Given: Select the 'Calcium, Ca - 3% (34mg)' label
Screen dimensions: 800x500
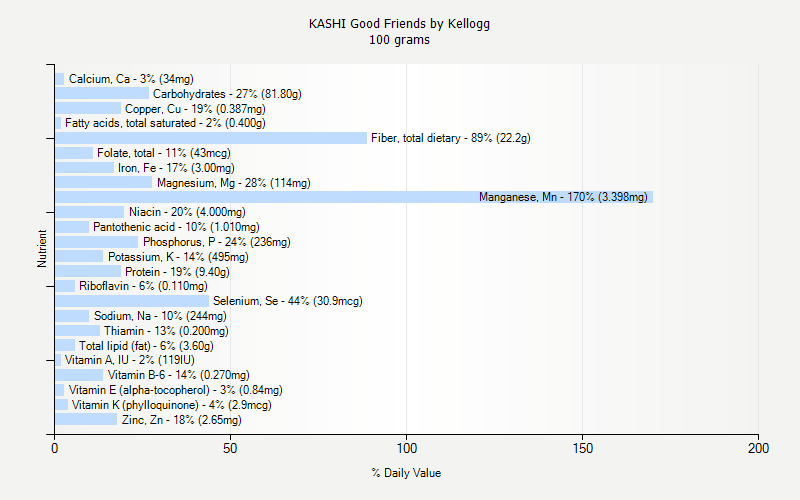Looking at the screenshot, I should pos(131,79).
